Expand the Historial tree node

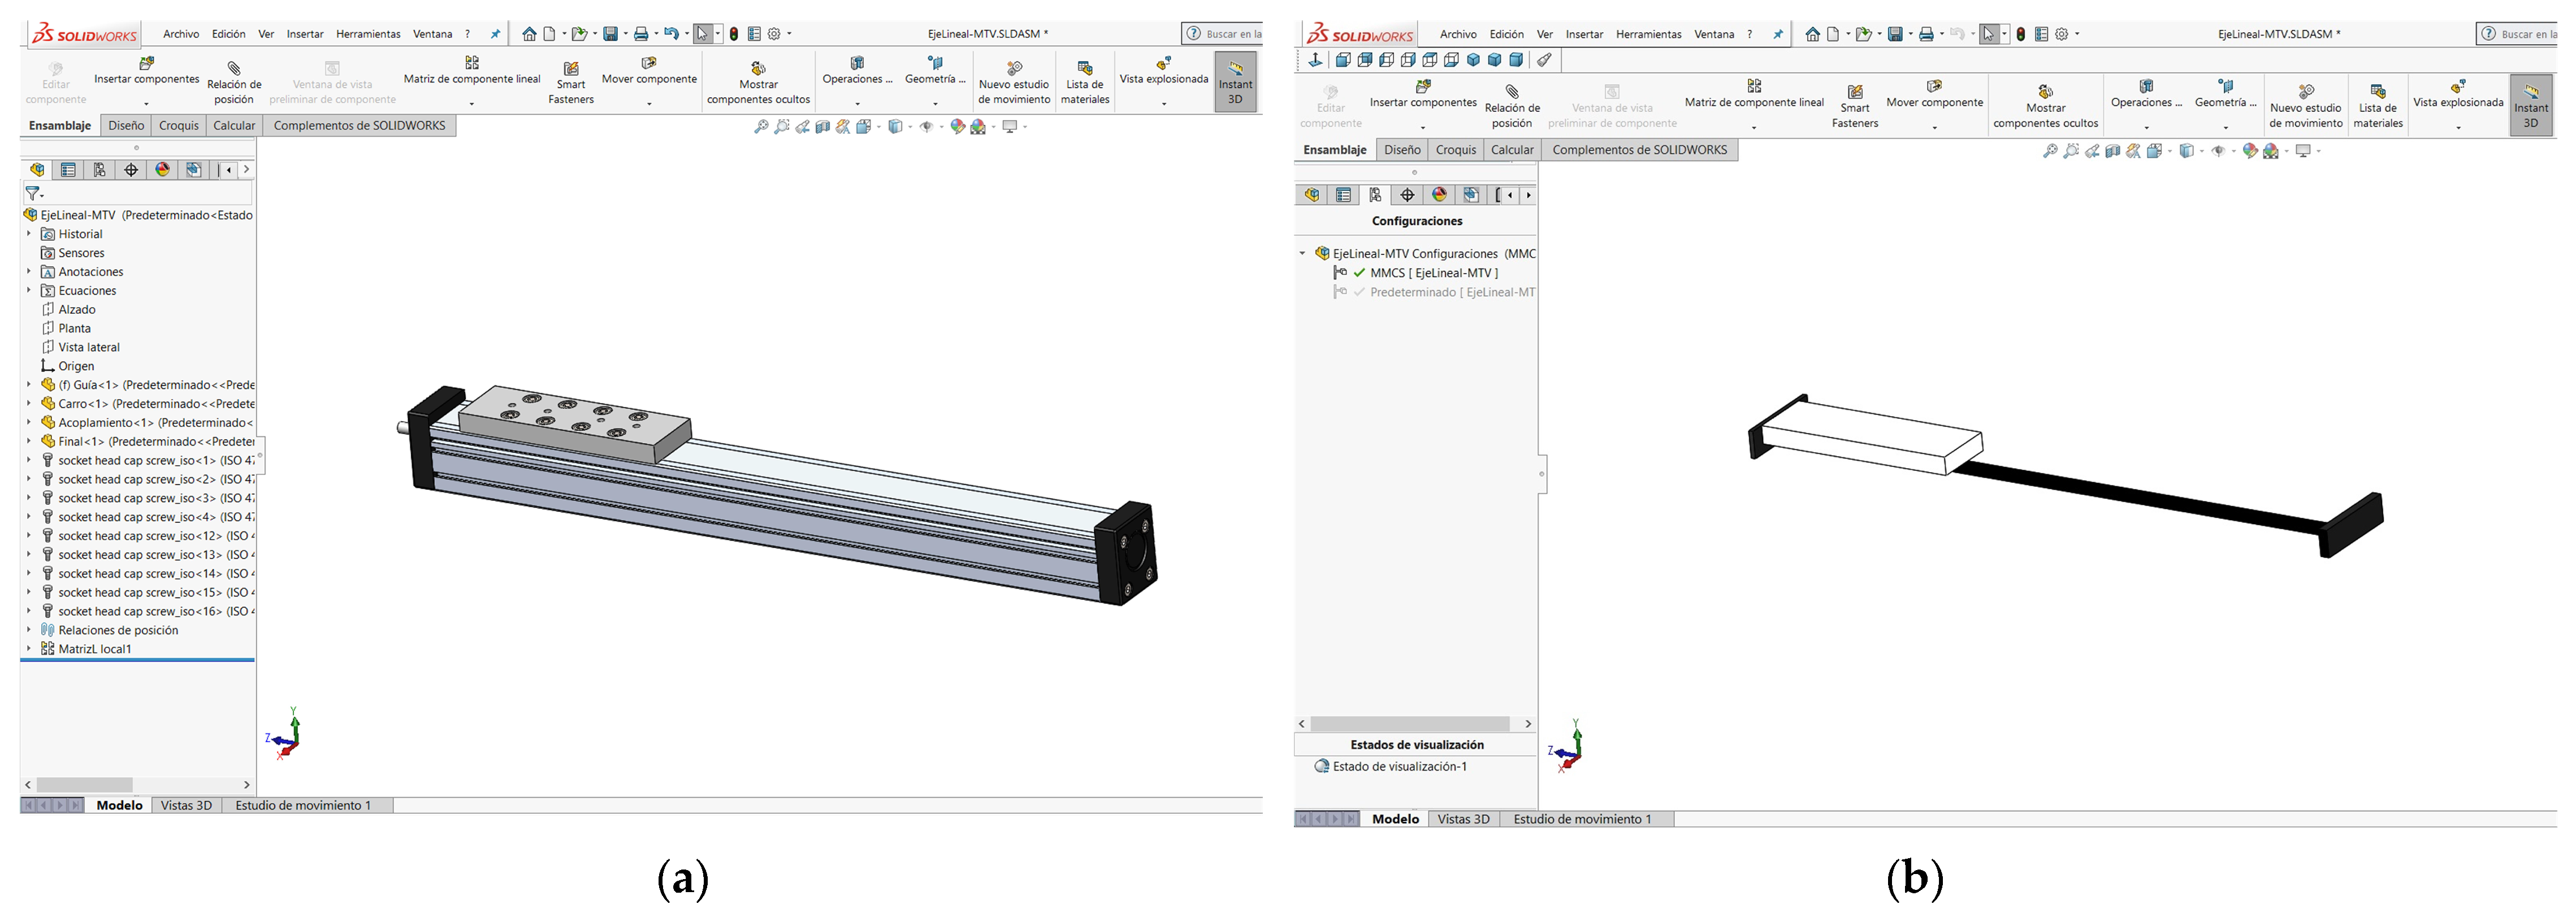pyautogui.click(x=29, y=234)
